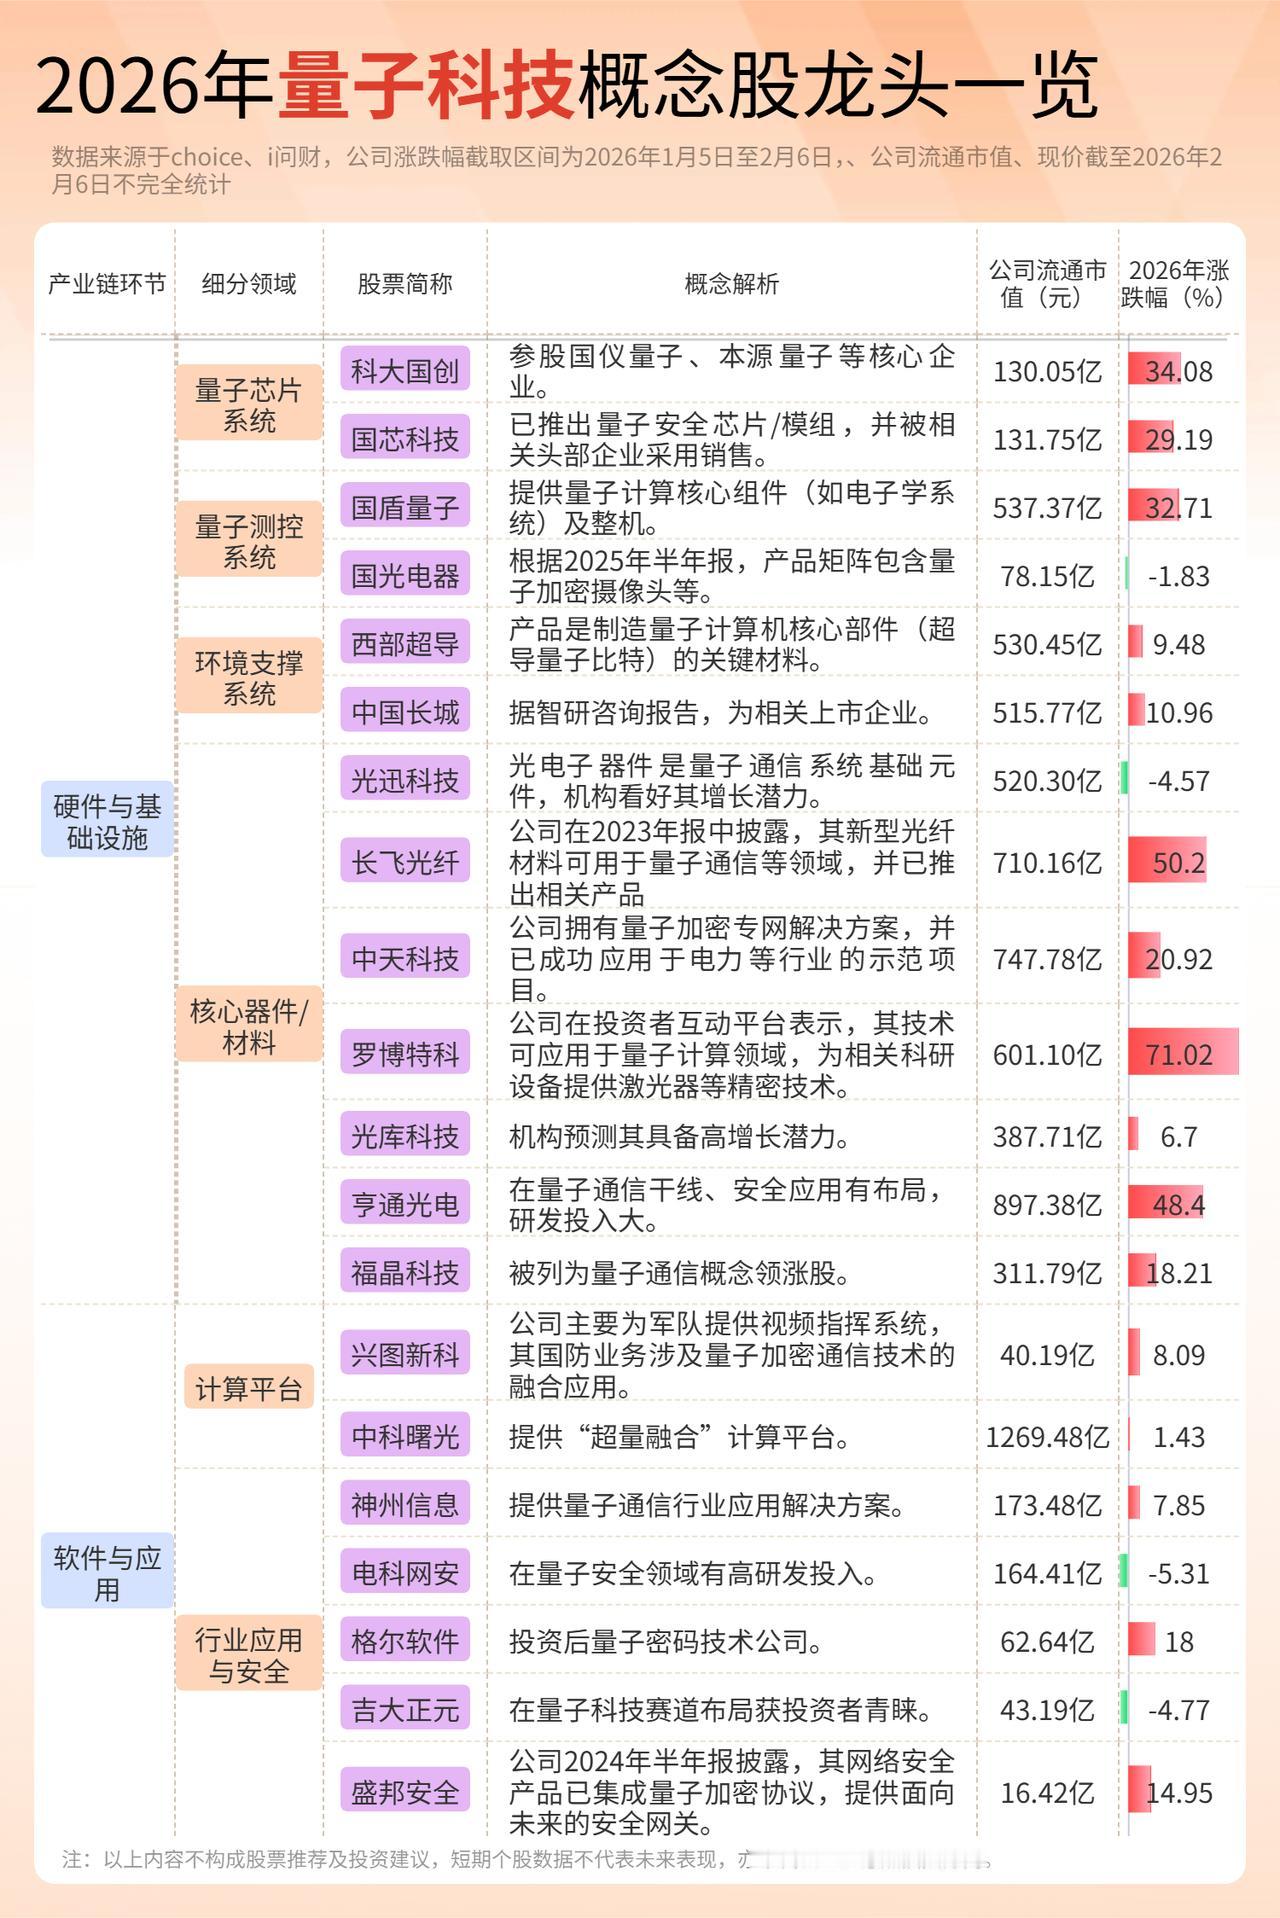Select the 神州信息 stock tag
Viewport: 1280px width, 1918px height.
tap(404, 1504)
